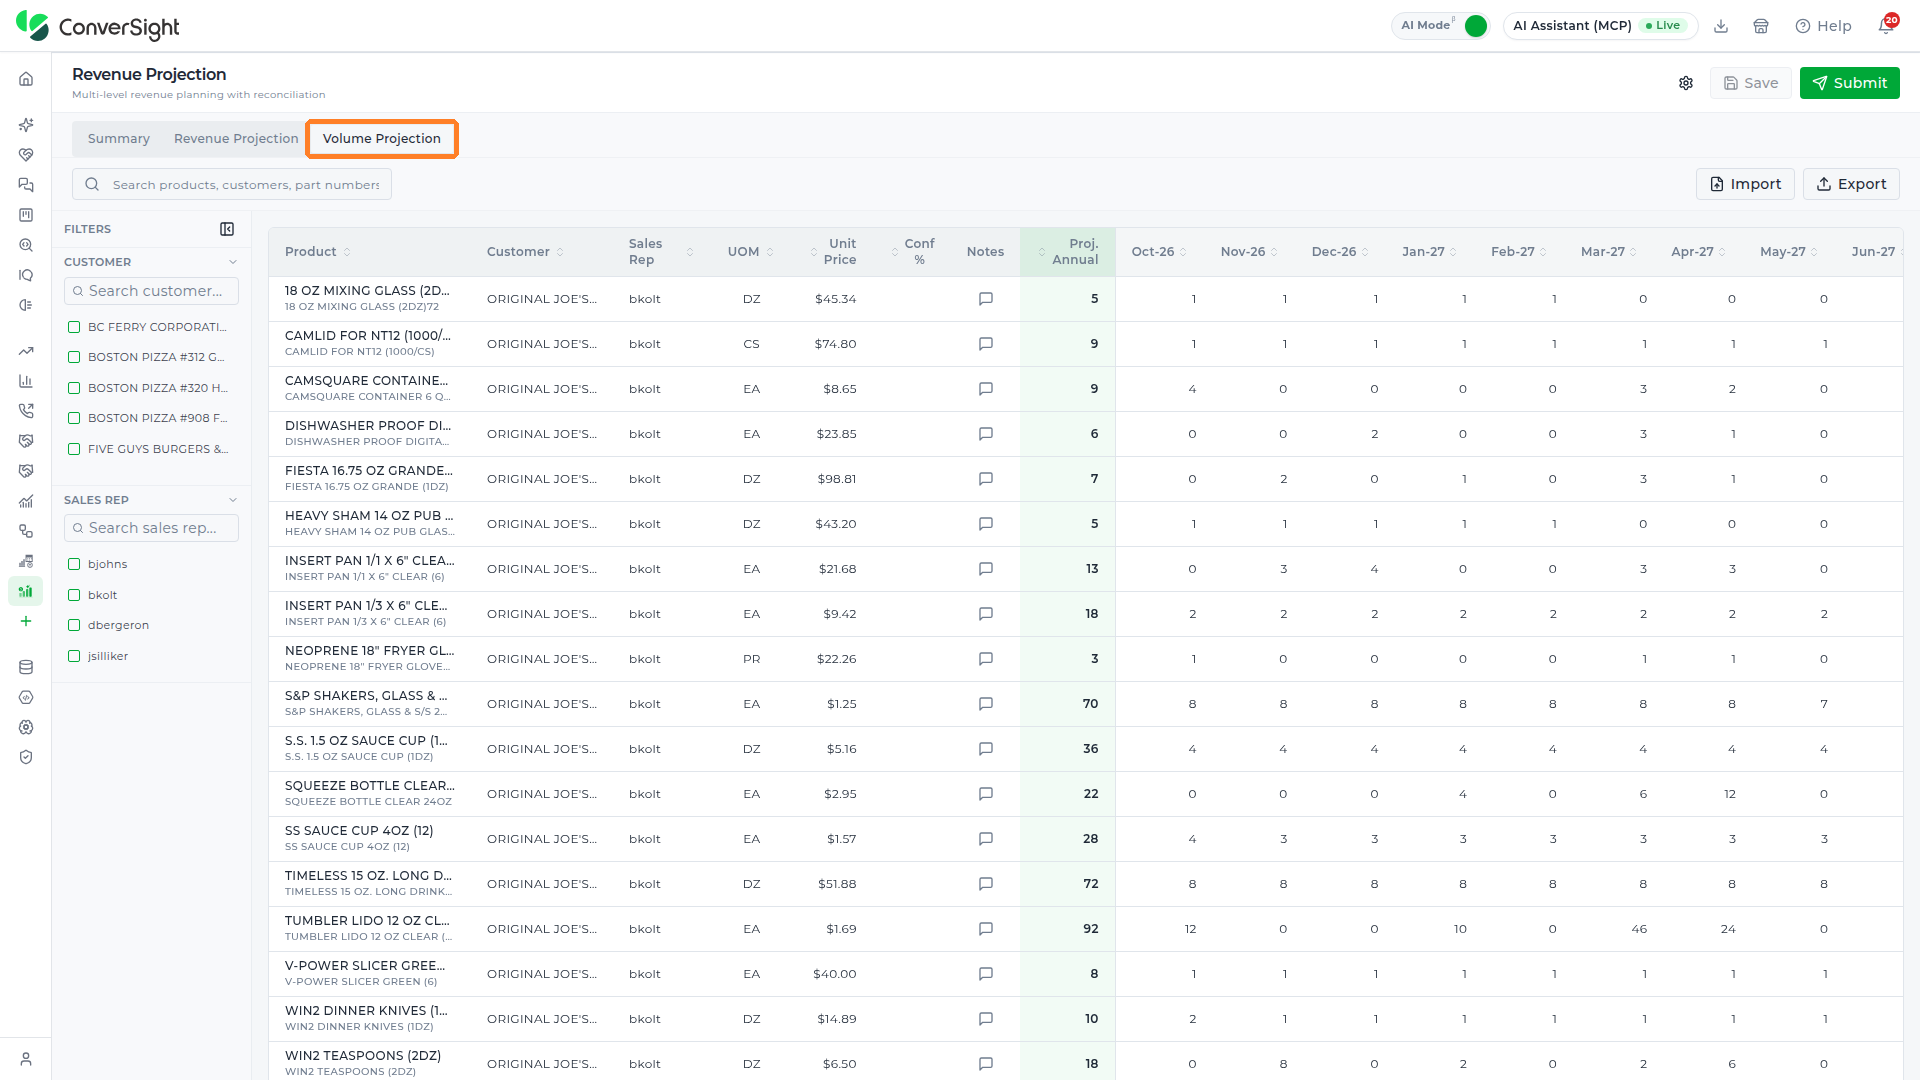
Task: Open the phone call icon in the sidebar
Action: tap(26, 411)
